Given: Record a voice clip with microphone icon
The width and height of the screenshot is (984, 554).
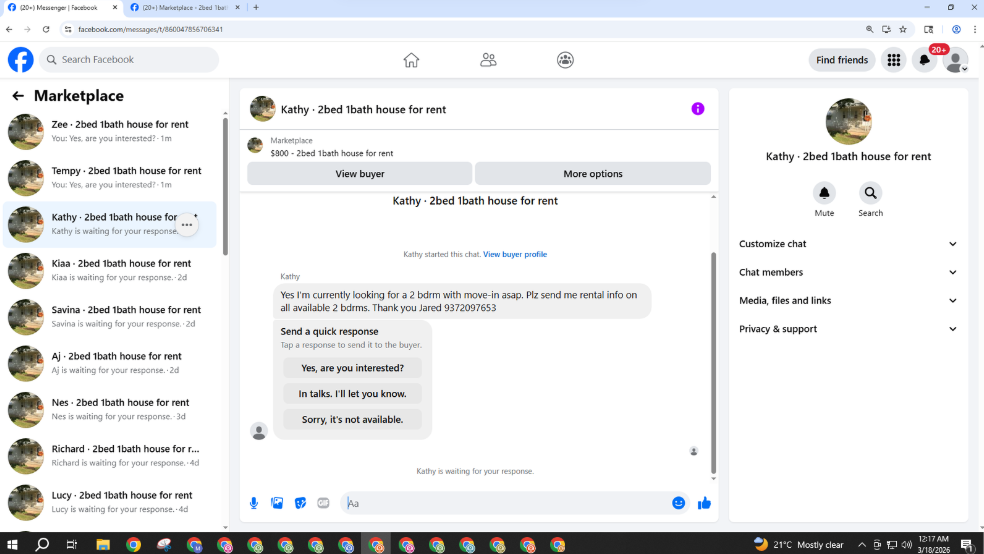Looking at the screenshot, I should (254, 503).
